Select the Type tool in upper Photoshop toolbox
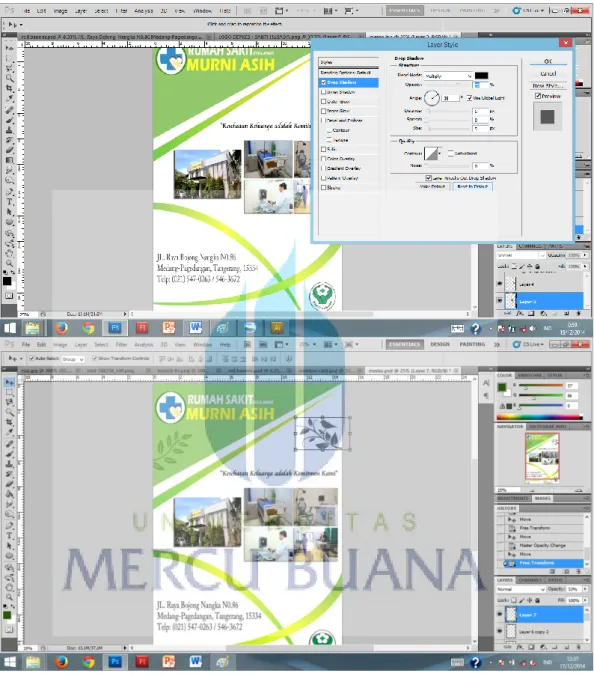 click(x=9, y=202)
